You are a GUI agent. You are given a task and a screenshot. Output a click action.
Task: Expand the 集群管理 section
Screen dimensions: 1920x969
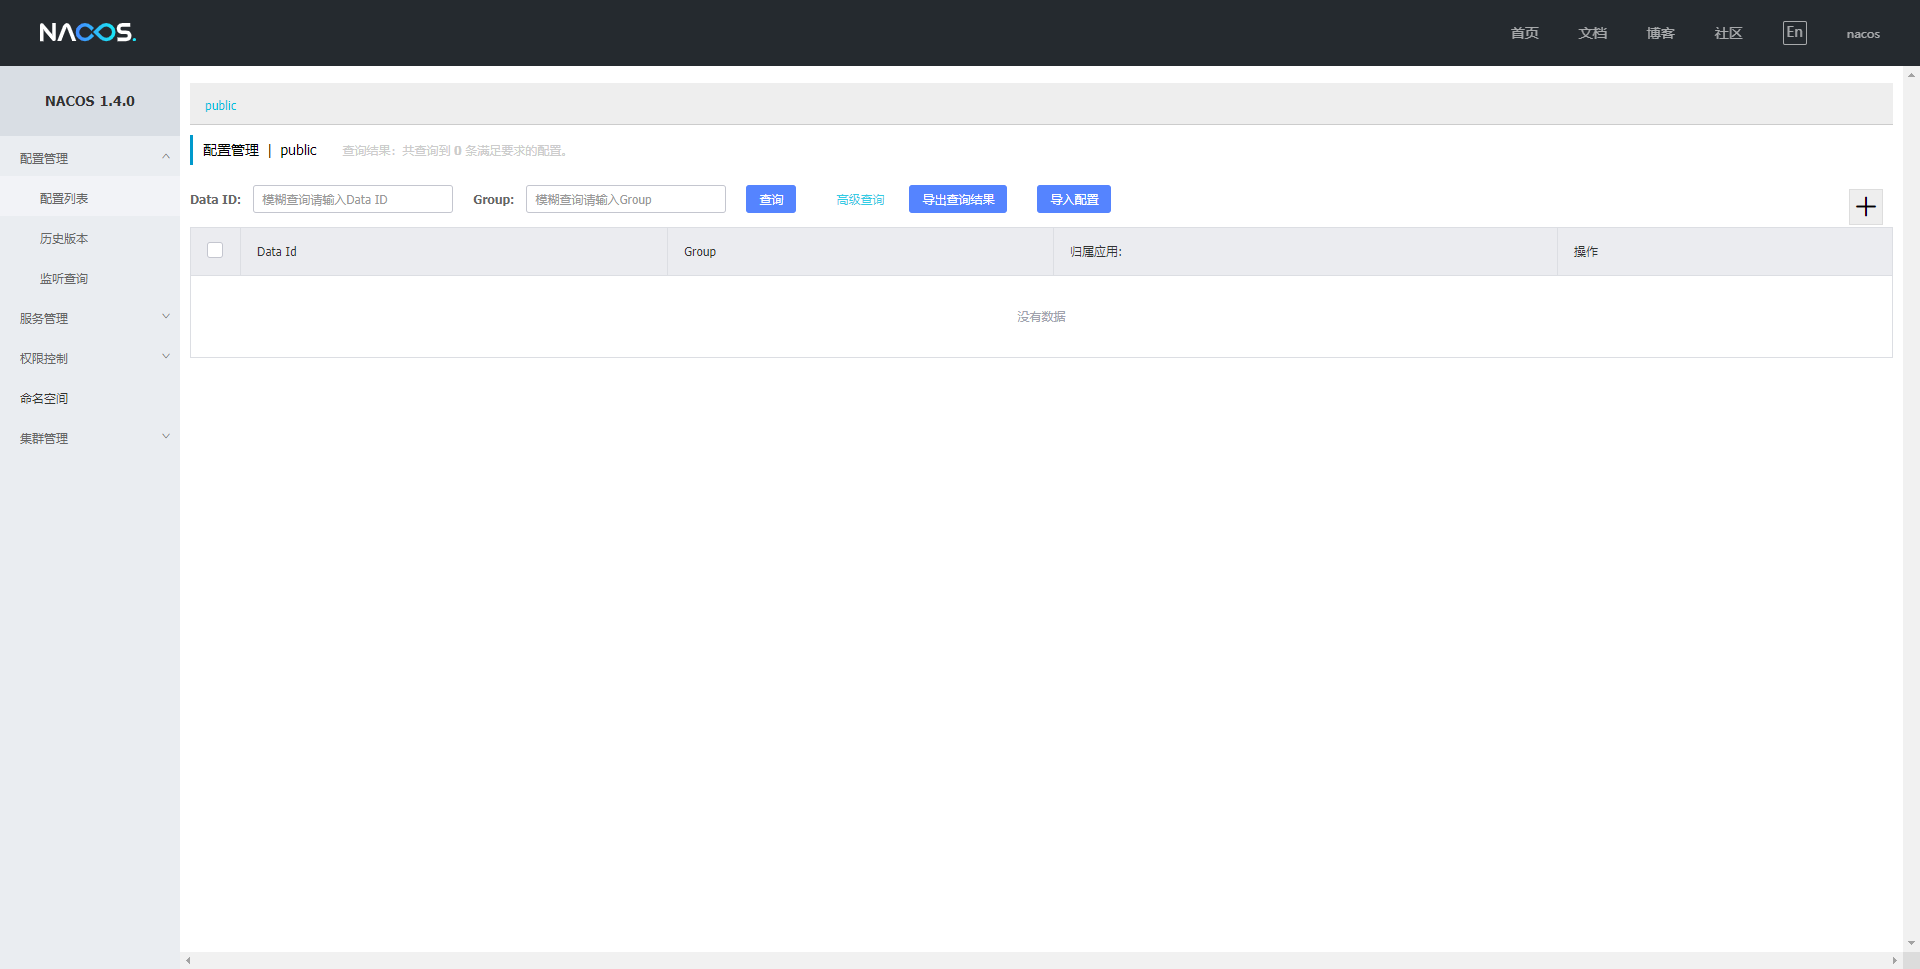pos(90,437)
